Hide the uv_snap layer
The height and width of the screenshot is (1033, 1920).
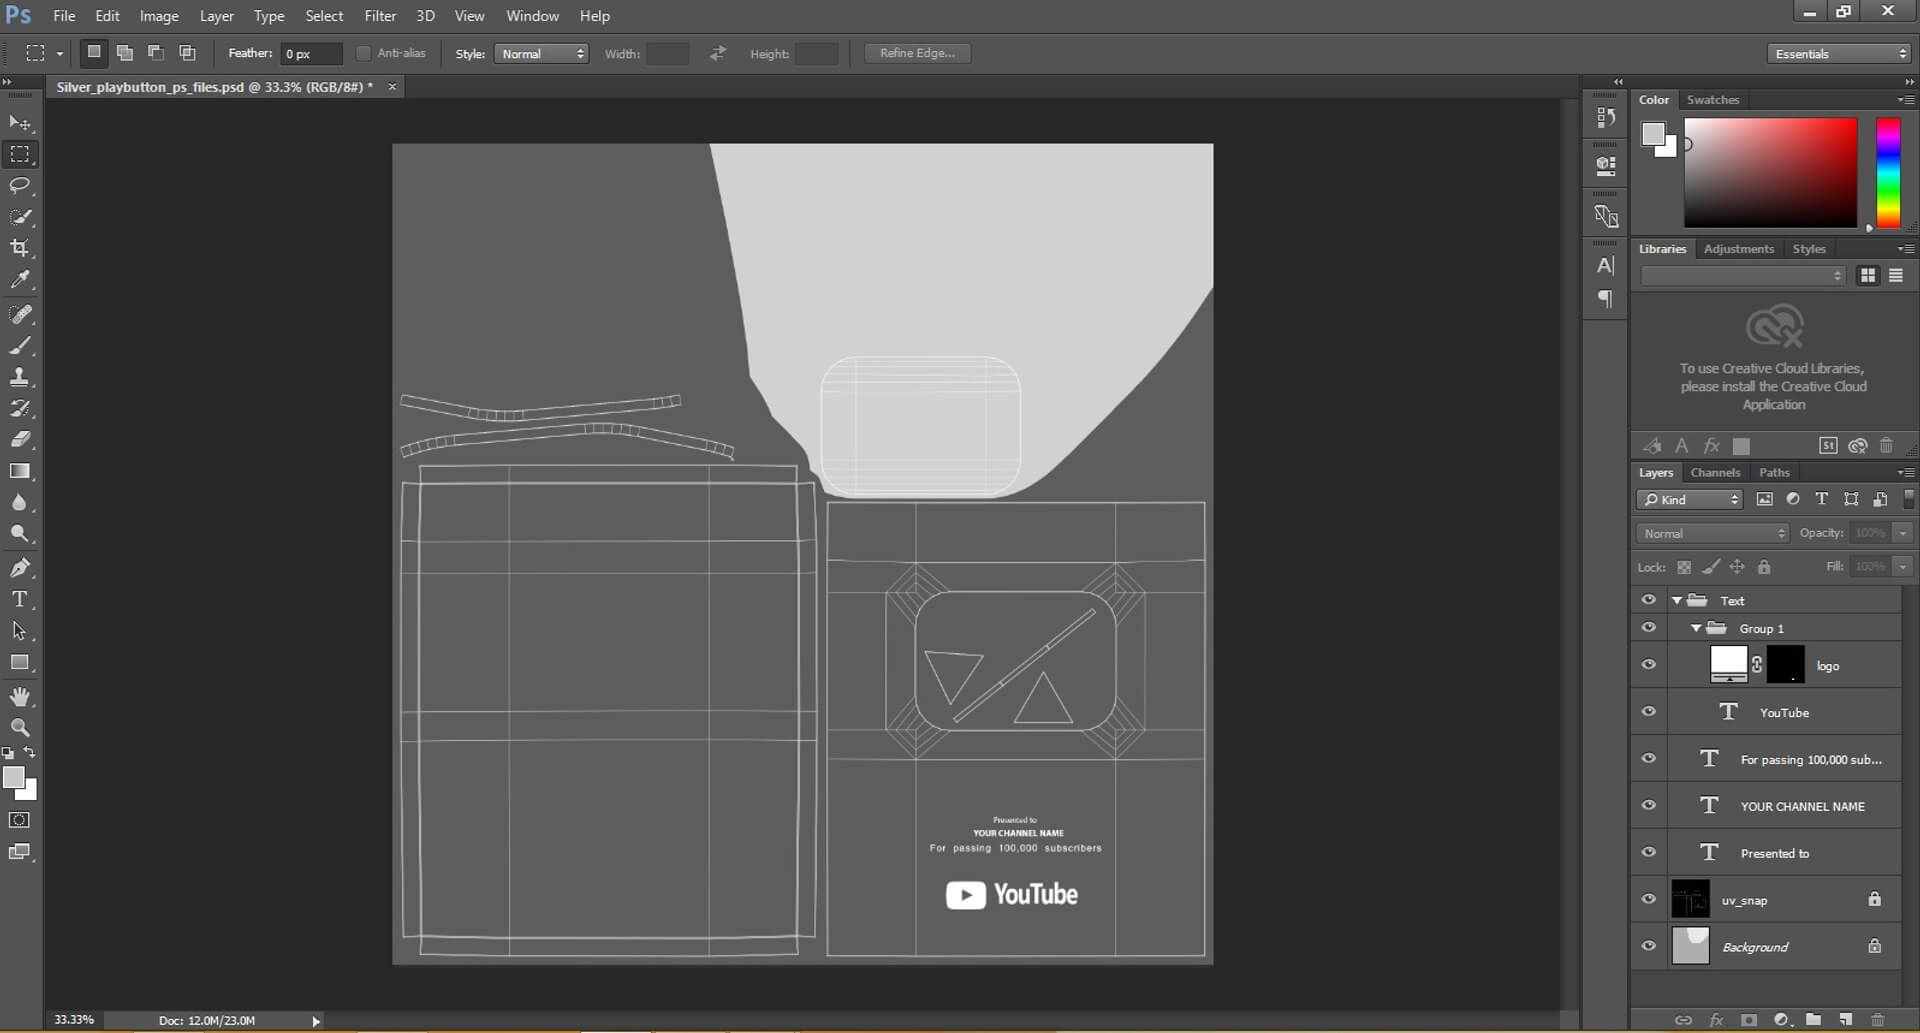(x=1649, y=899)
